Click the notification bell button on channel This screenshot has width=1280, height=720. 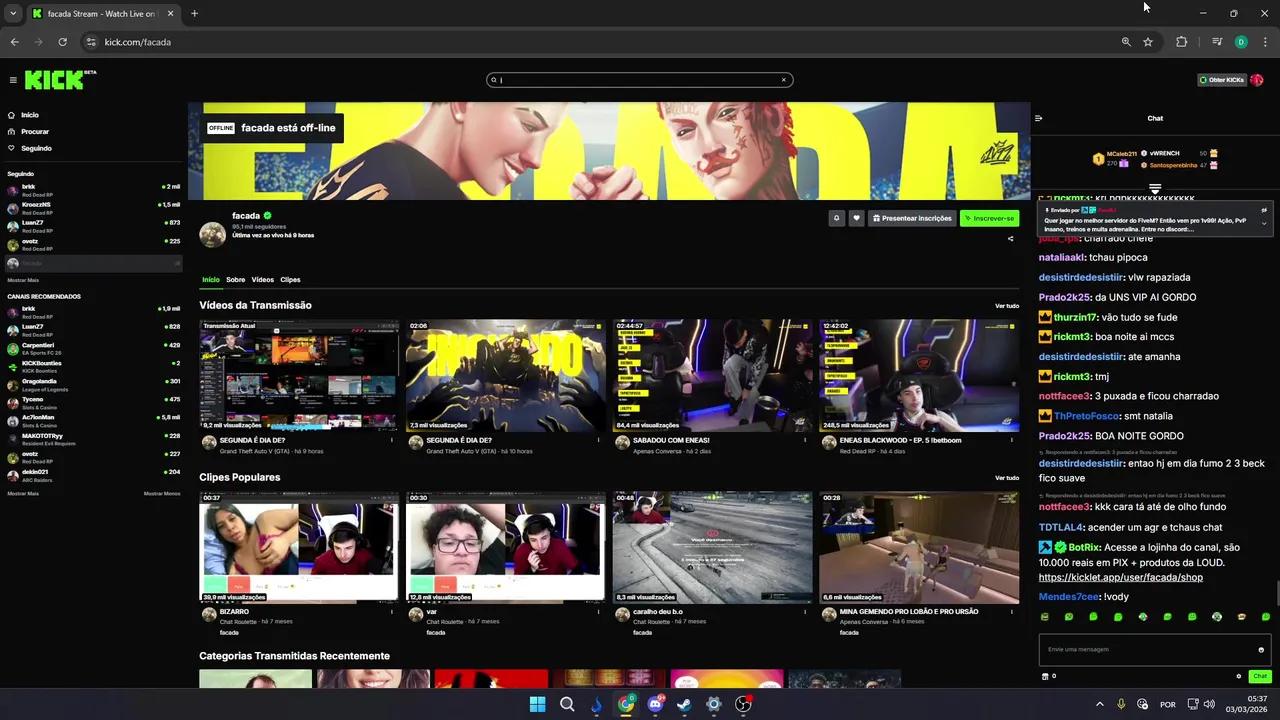[836, 218]
